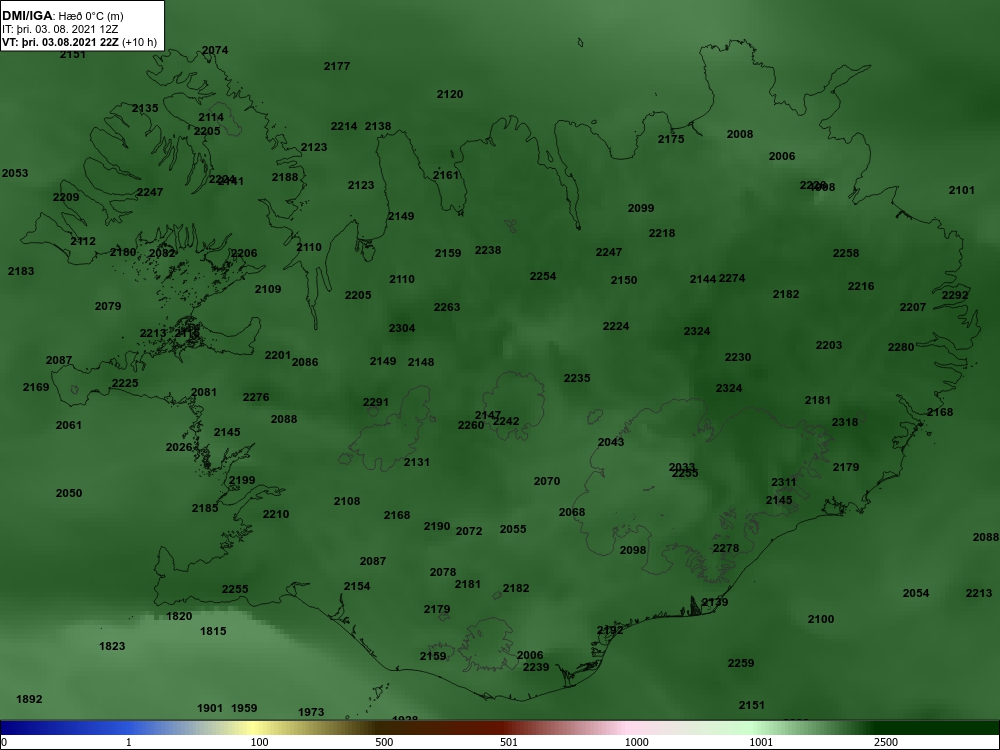The height and width of the screenshot is (750, 1000).
Task: Click the map value 2008
Action: (740, 135)
